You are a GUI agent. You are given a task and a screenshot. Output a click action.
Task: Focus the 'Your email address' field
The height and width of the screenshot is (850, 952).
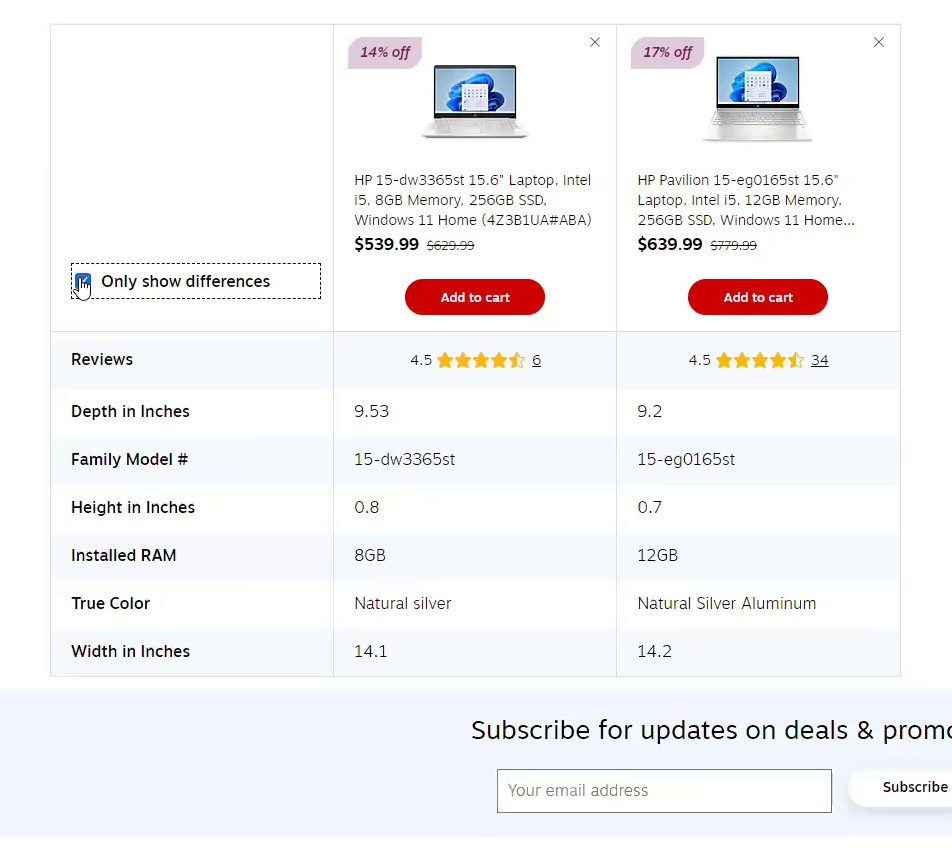click(664, 790)
